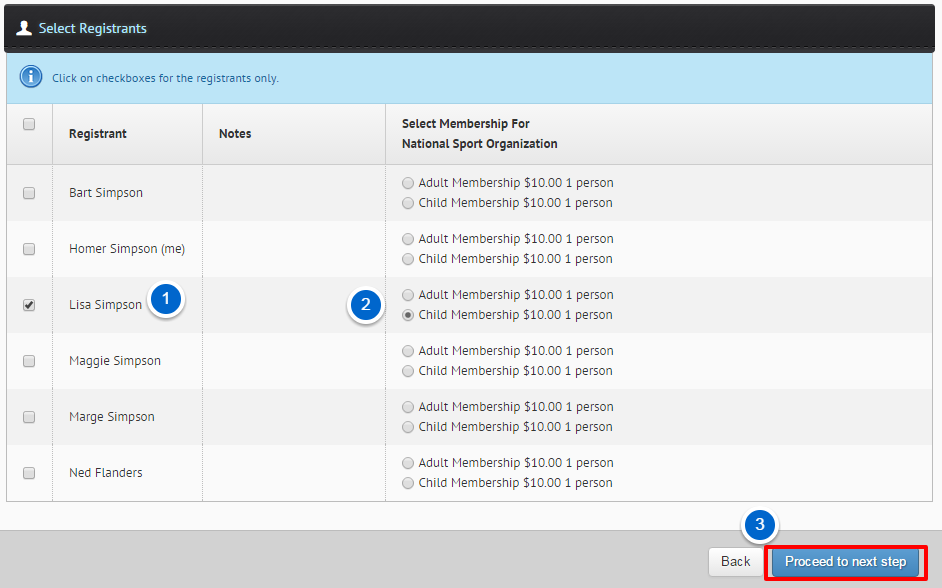The height and width of the screenshot is (588, 942).
Task: Click the name Maggie Simpson
Action: coord(115,360)
